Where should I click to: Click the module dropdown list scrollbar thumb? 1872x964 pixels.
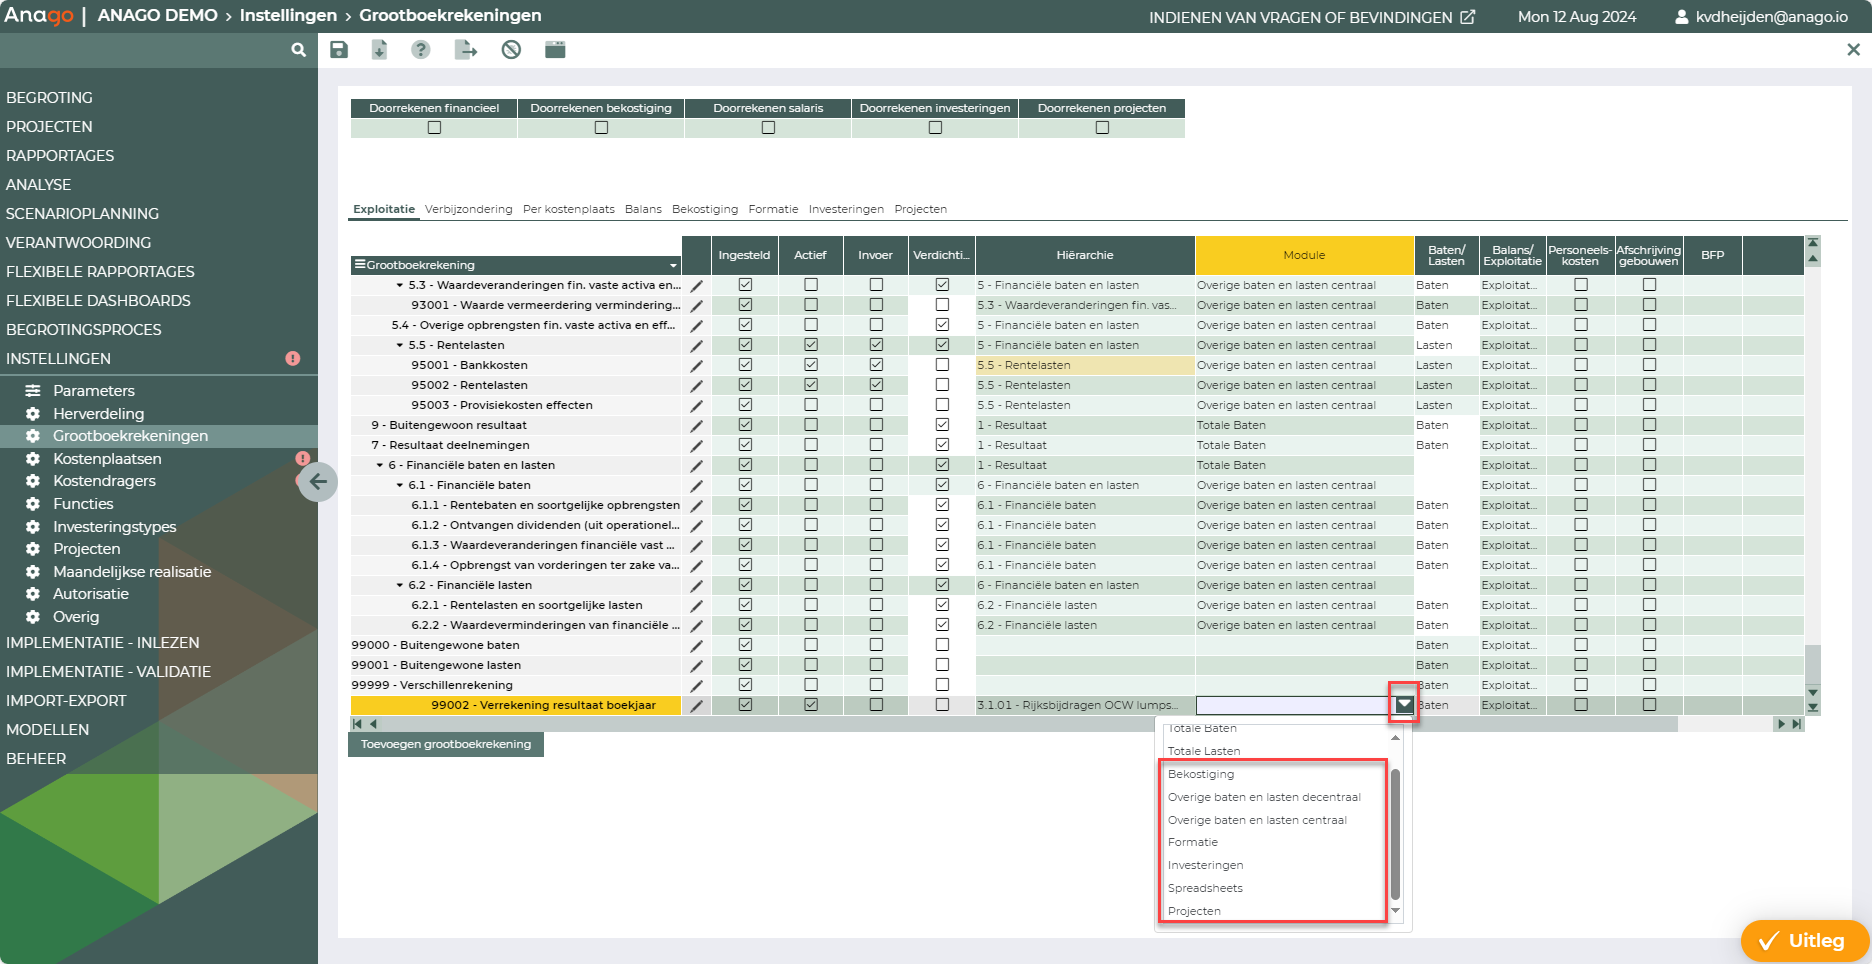(1395, 834)
